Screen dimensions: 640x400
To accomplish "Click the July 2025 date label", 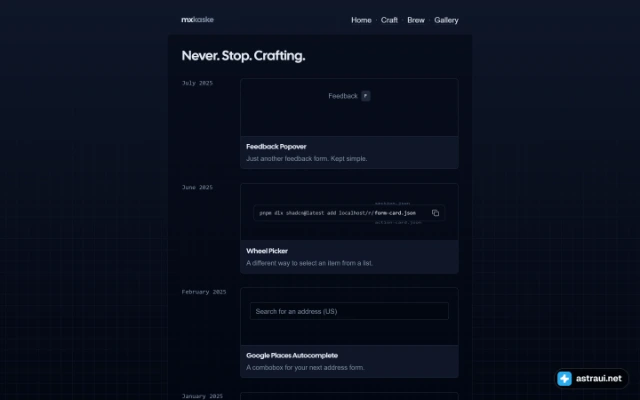I will tap(197, 83).
